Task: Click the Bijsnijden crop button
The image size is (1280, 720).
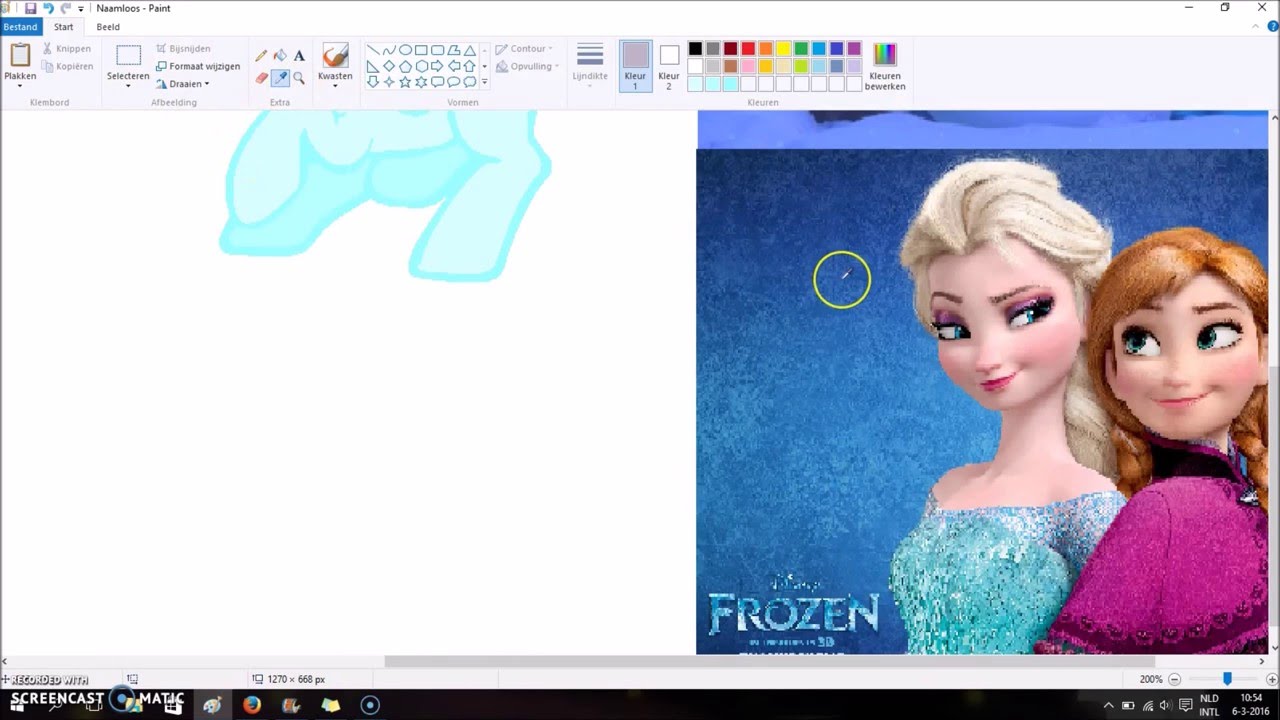Action: (x=183, y=48)
